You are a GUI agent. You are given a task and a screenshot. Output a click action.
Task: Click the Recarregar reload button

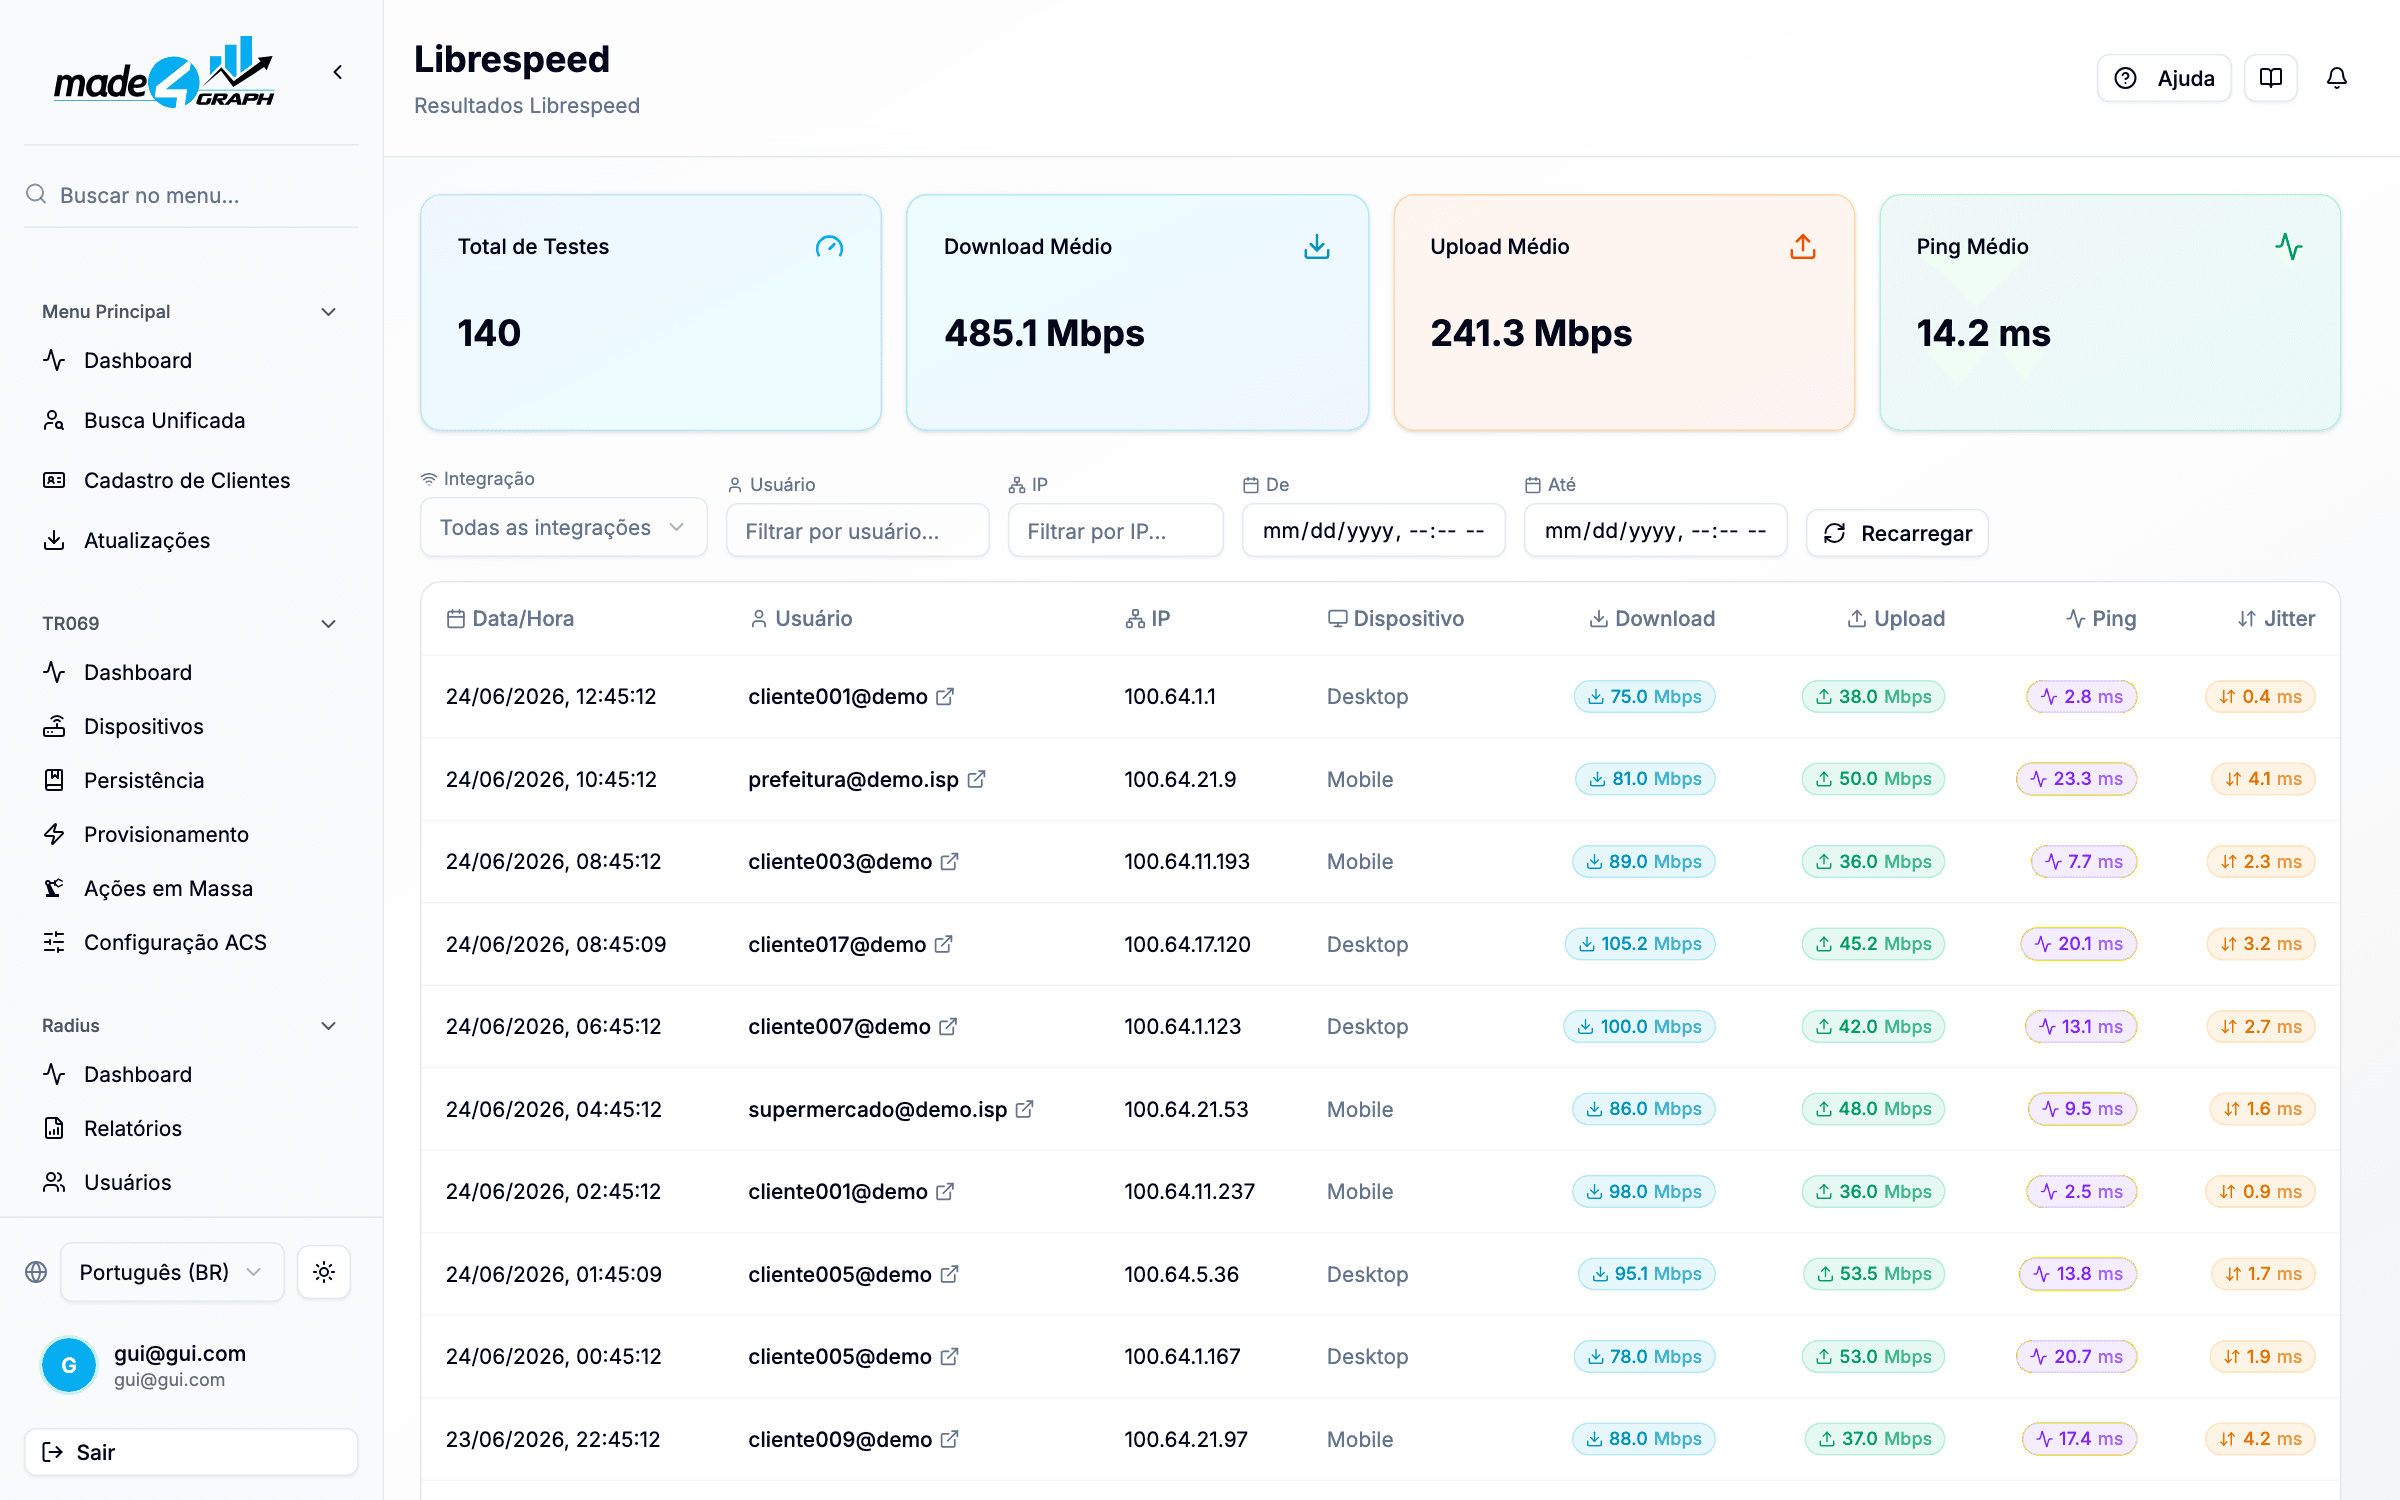(x=1897, y=533)
